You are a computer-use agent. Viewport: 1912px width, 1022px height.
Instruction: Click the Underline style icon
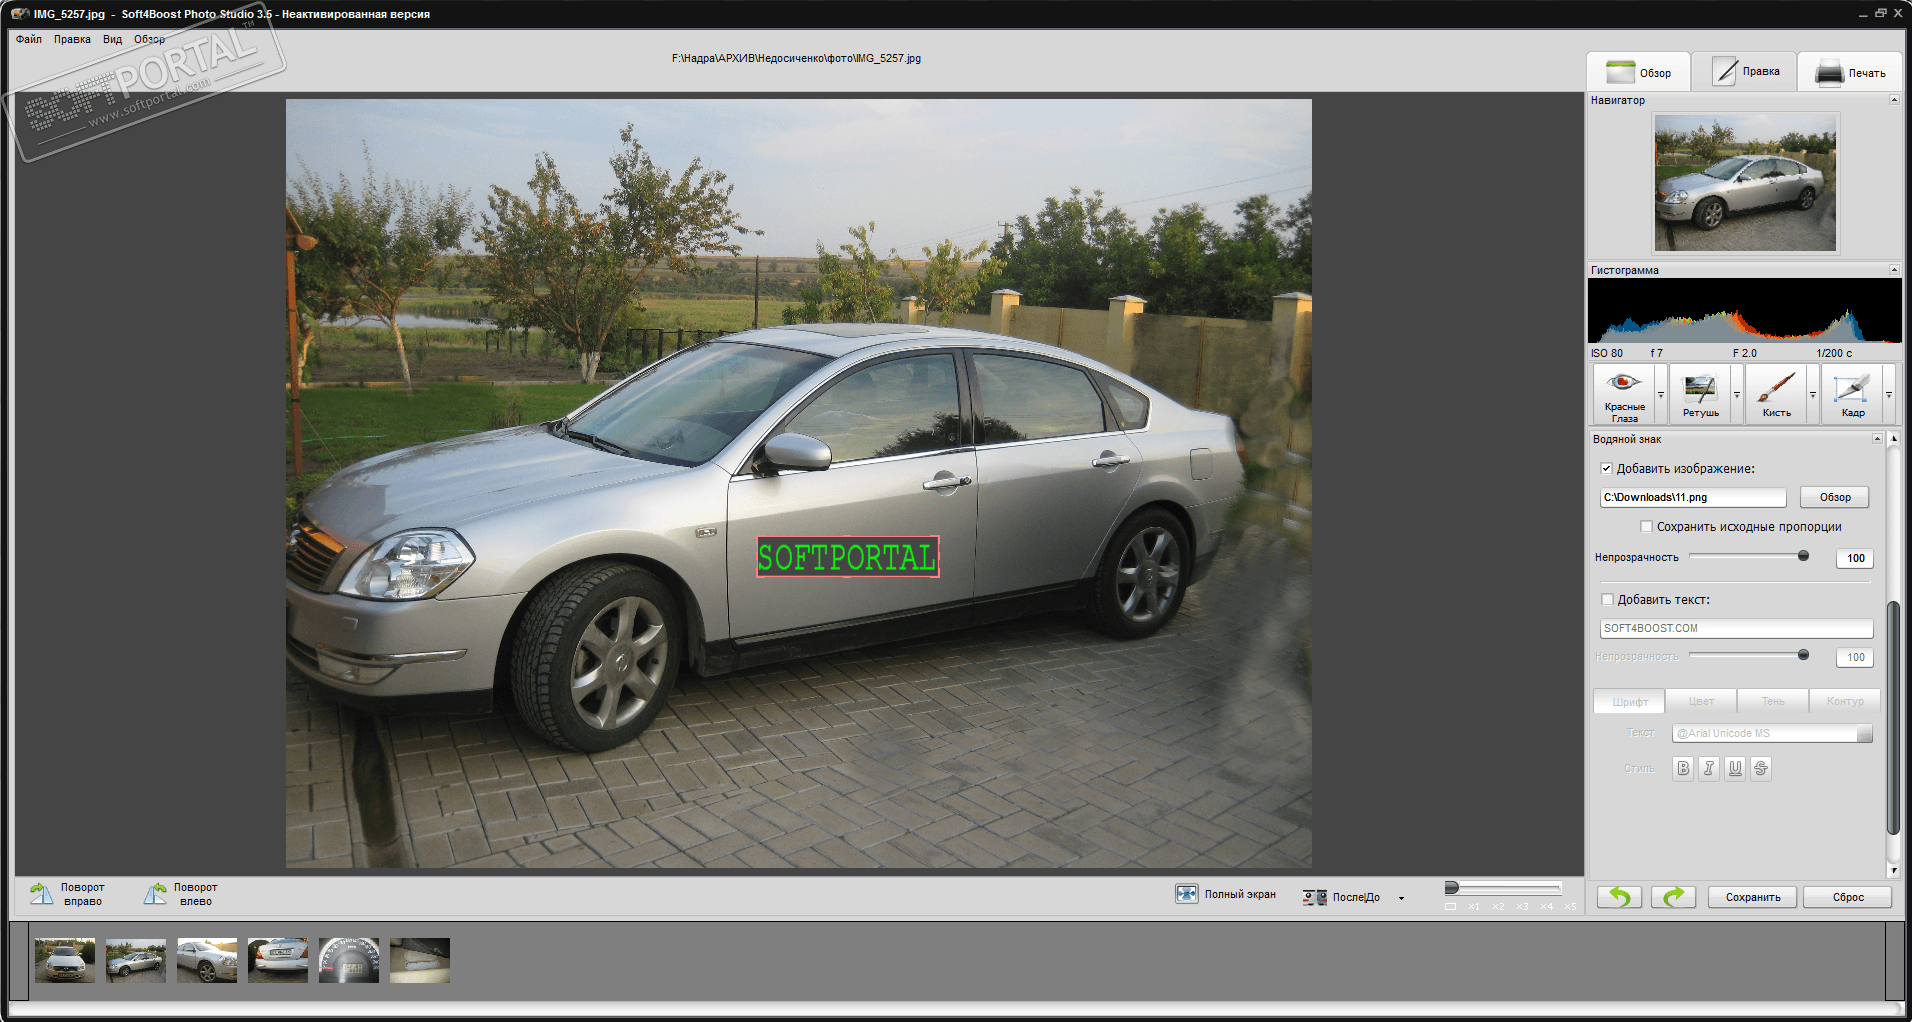(1735, 768)
